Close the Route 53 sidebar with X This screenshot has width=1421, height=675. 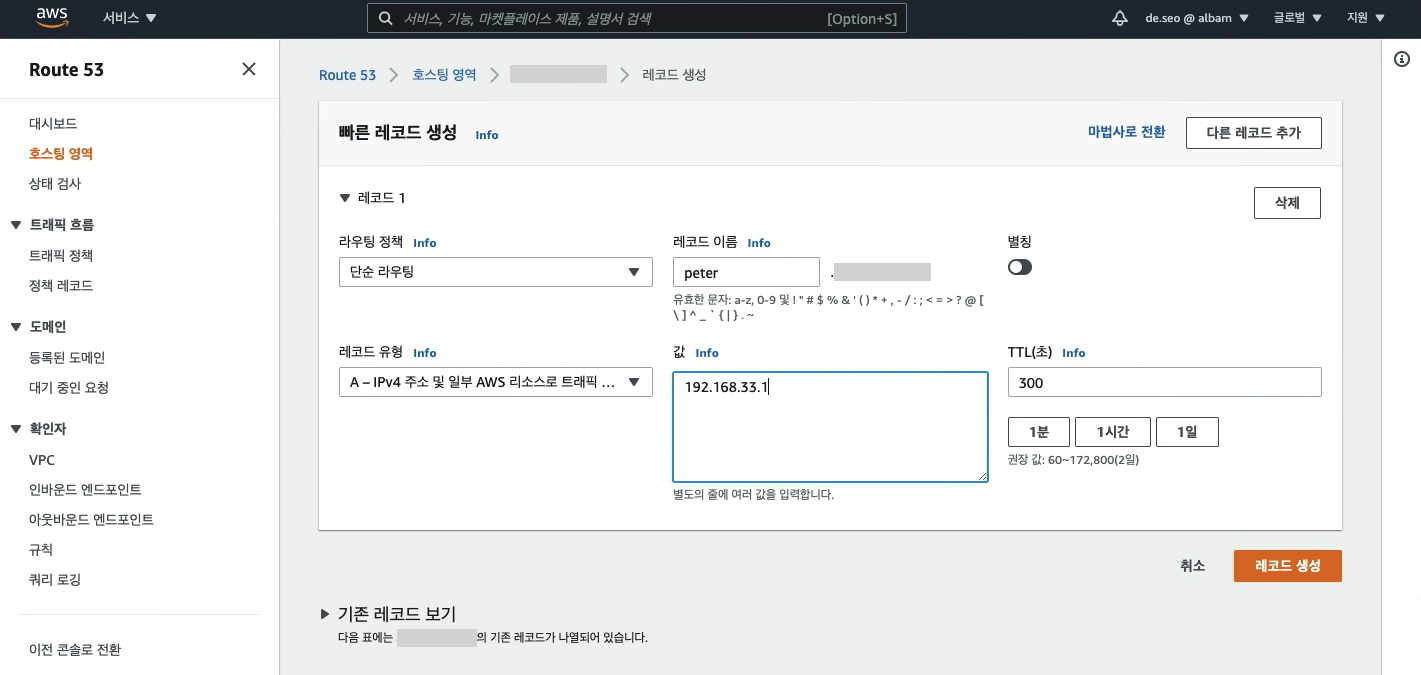pos(249,69)
